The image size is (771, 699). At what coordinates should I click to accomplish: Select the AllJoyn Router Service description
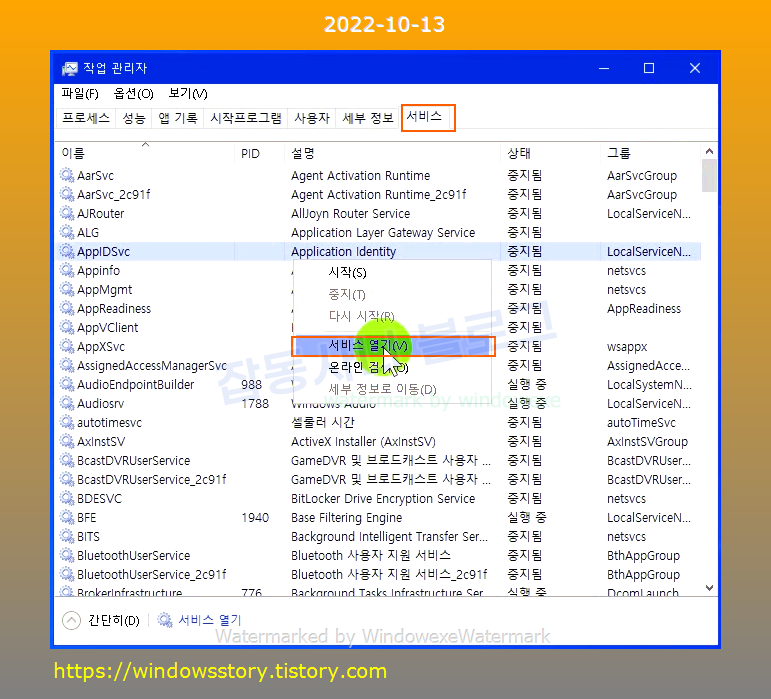click(x=351, y=213)
